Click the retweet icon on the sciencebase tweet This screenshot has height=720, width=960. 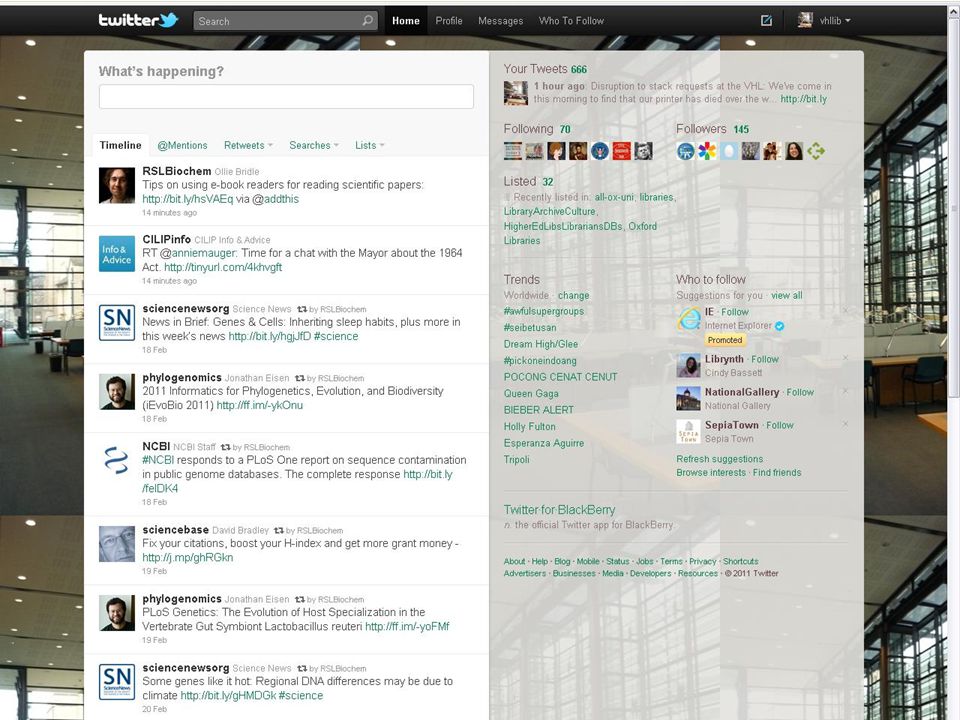pos(279,530)
